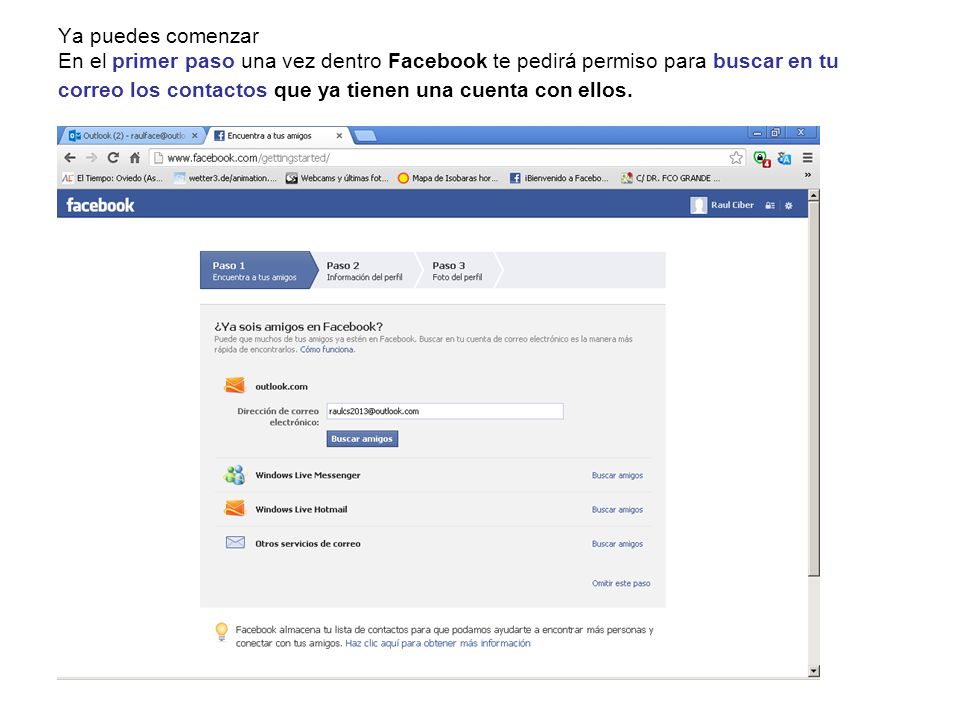Open Webcams y últimas fot bookmark
Screen dimensions: 960x720
click(x=337, y=178)
